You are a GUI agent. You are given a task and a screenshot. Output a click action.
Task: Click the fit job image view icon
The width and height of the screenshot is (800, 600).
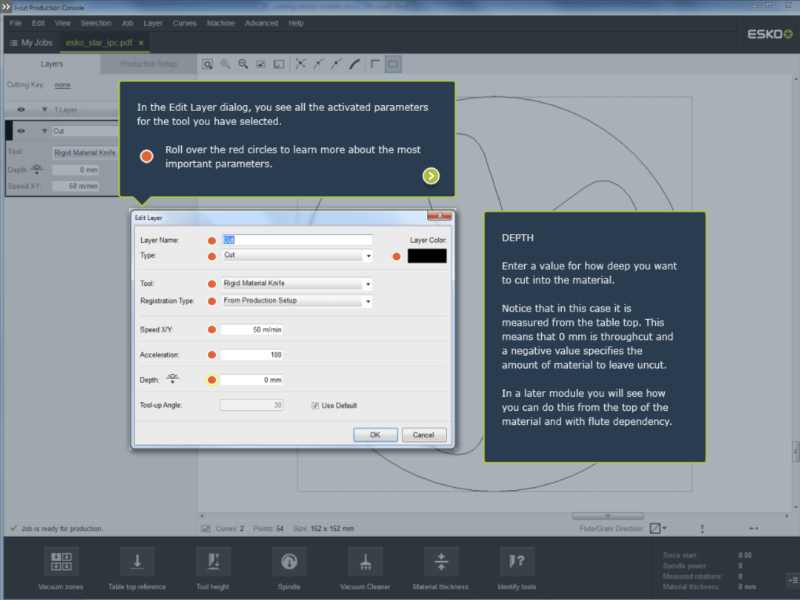(x=261, y=64)
